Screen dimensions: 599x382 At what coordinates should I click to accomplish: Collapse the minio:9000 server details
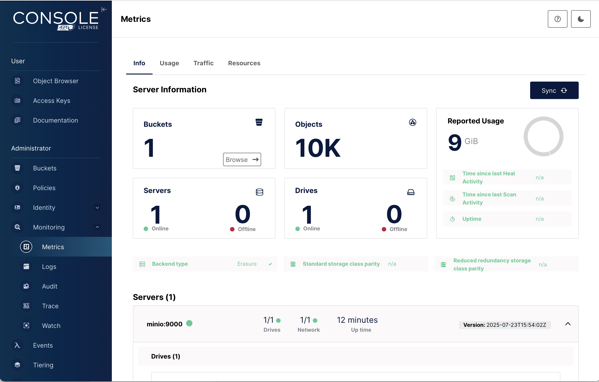pos(568,324)
